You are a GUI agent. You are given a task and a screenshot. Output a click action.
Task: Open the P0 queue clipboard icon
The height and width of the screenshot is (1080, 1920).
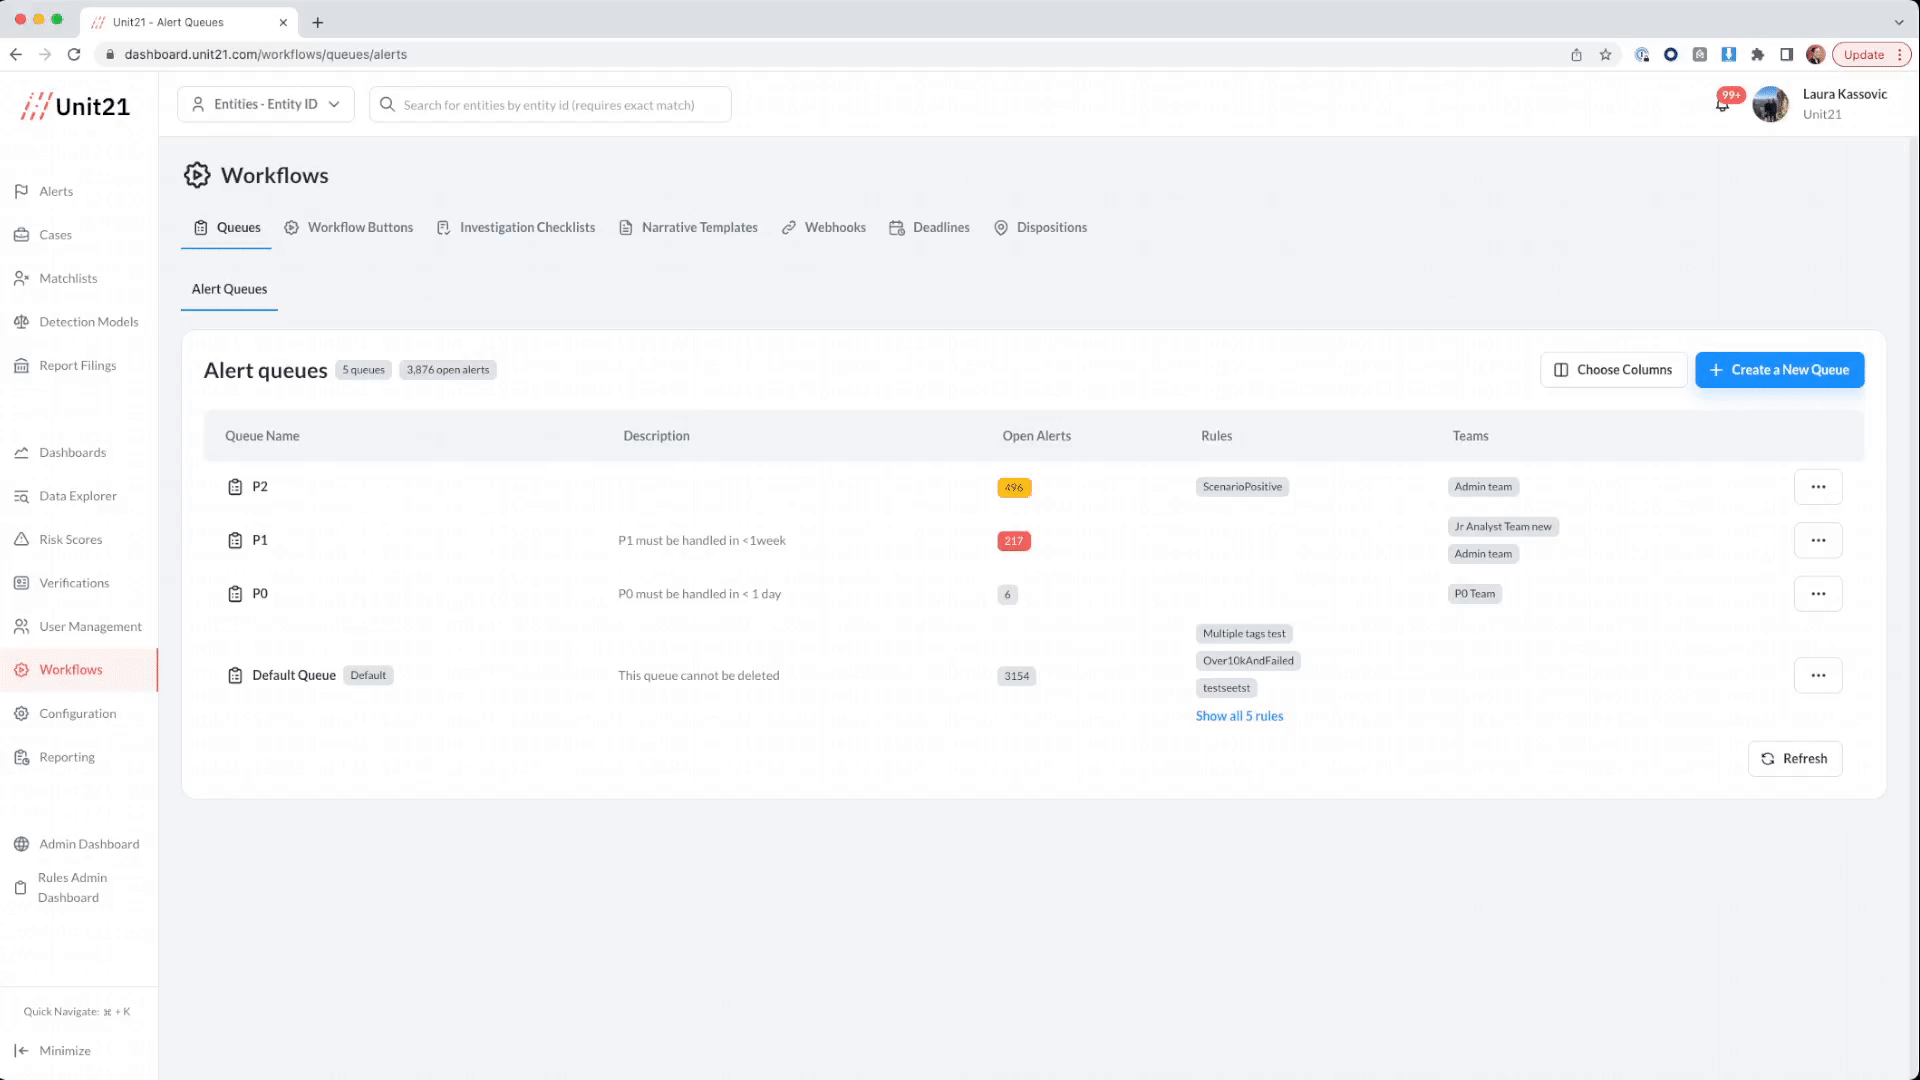click(x=235, y=594)
